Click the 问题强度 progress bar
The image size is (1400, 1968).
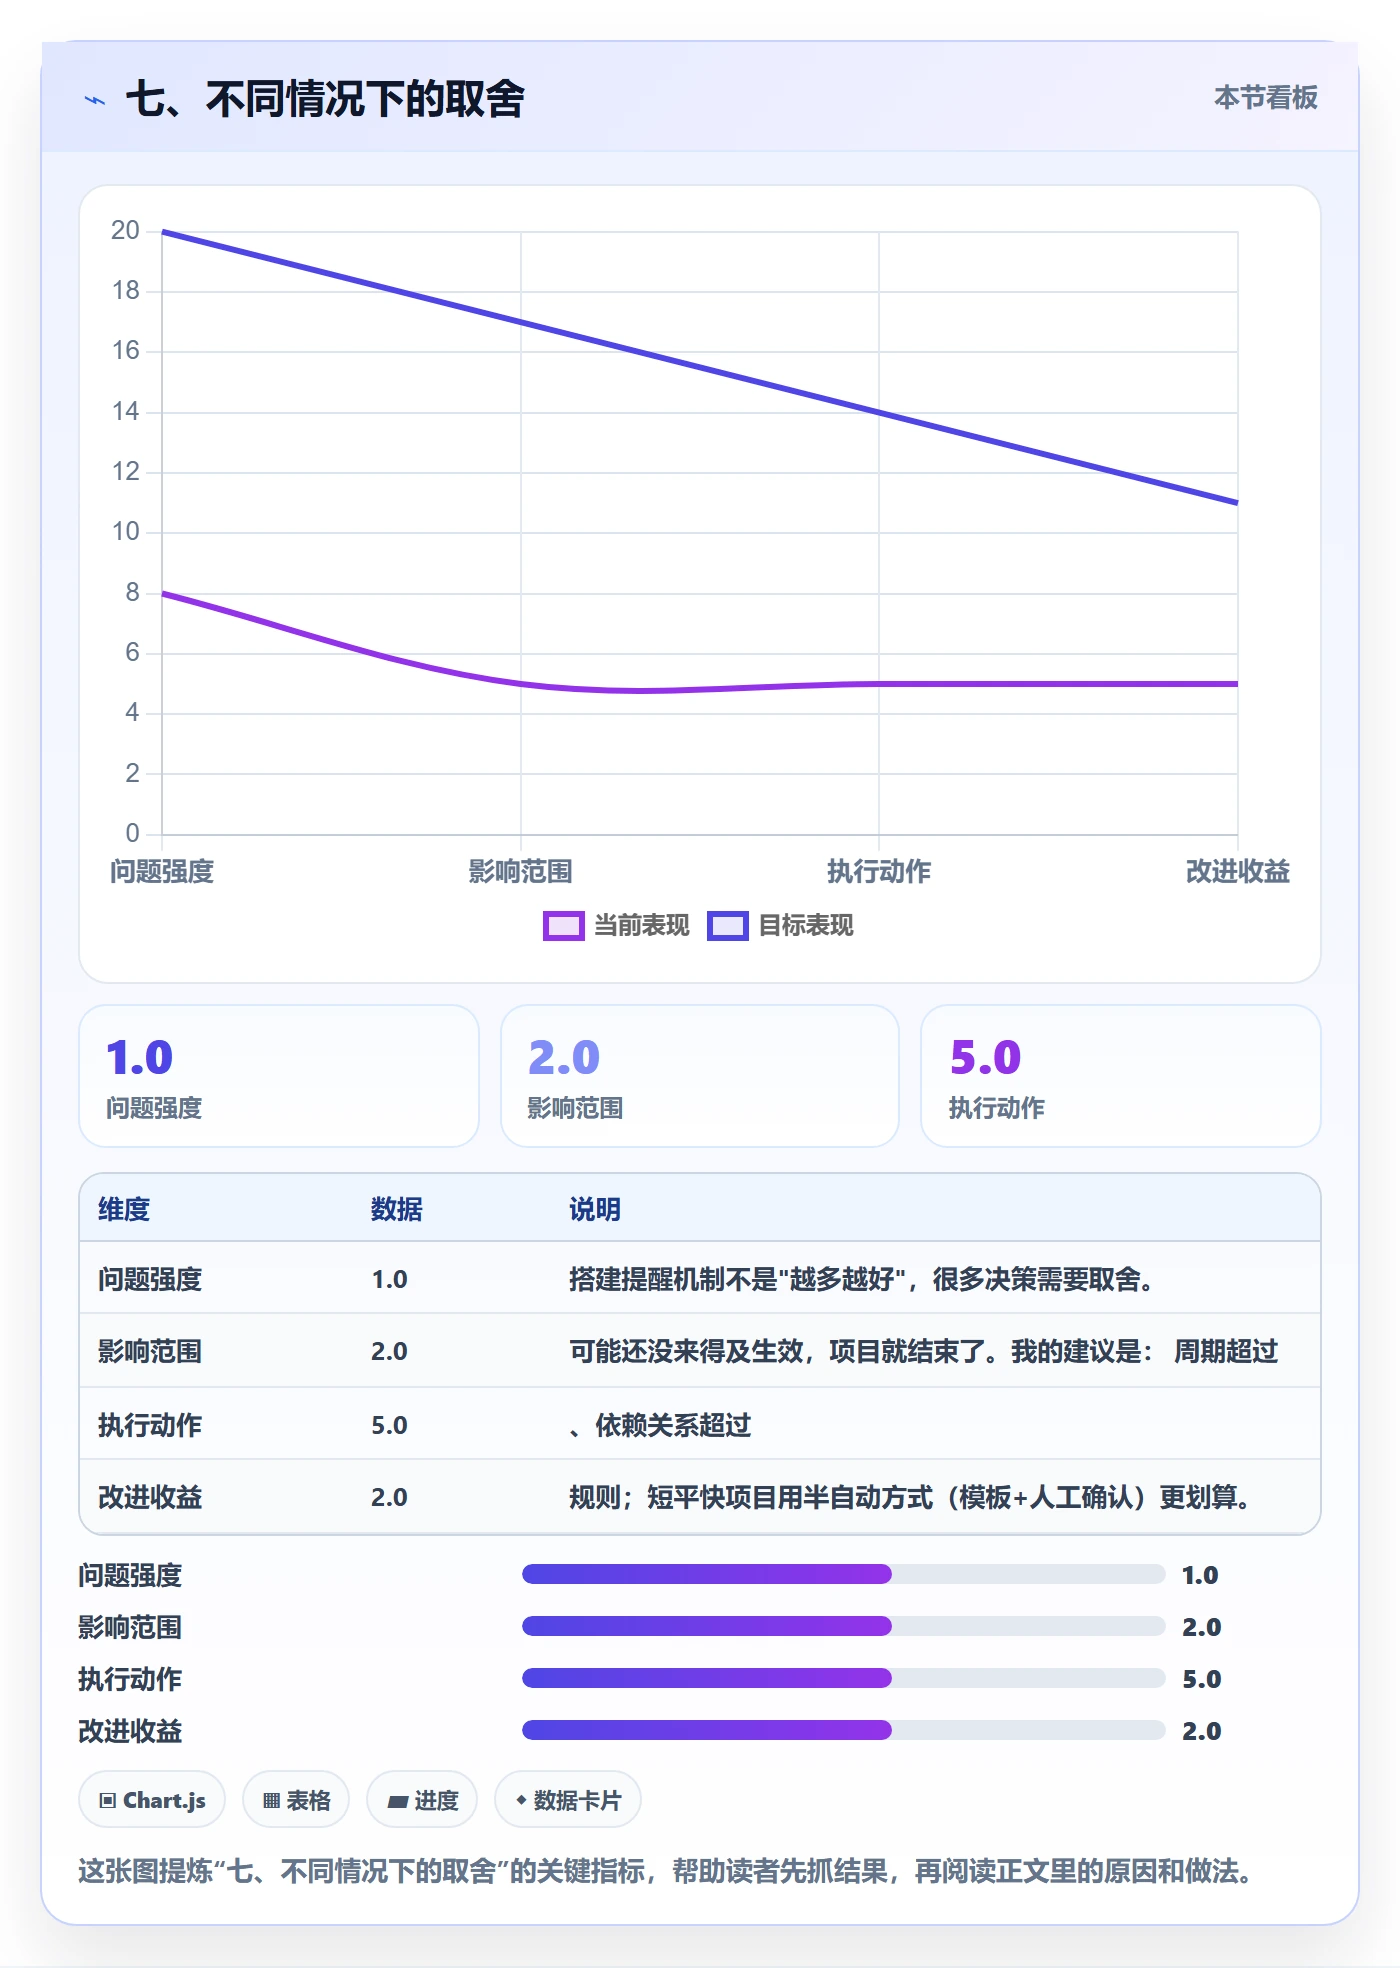843,1574
